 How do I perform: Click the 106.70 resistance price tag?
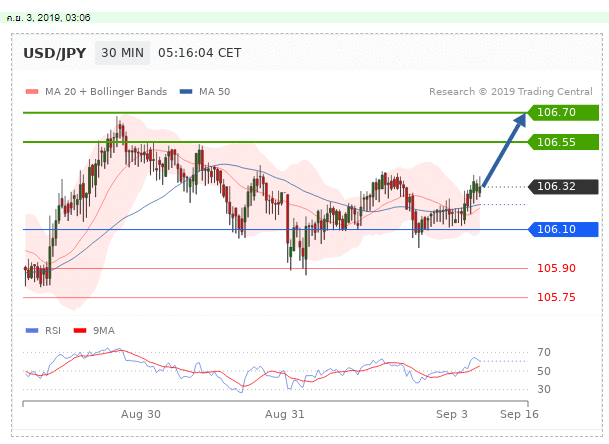pyautogui.click(x=563, y=113)
